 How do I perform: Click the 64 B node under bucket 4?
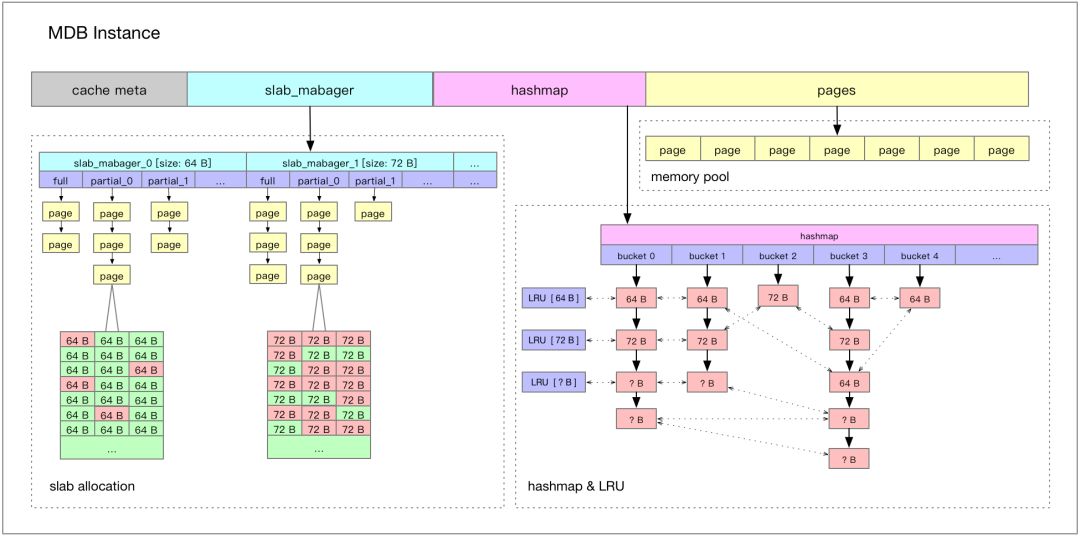click(920, 298)
